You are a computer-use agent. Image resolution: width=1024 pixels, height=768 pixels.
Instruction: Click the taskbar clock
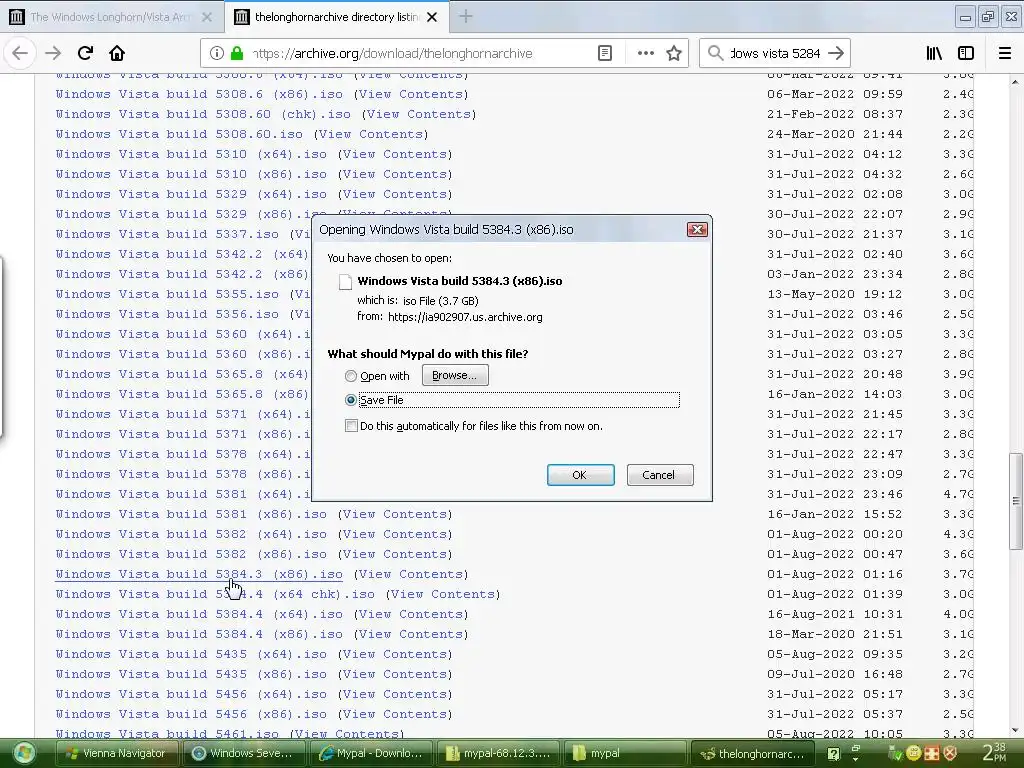click(x=994, y=753)
